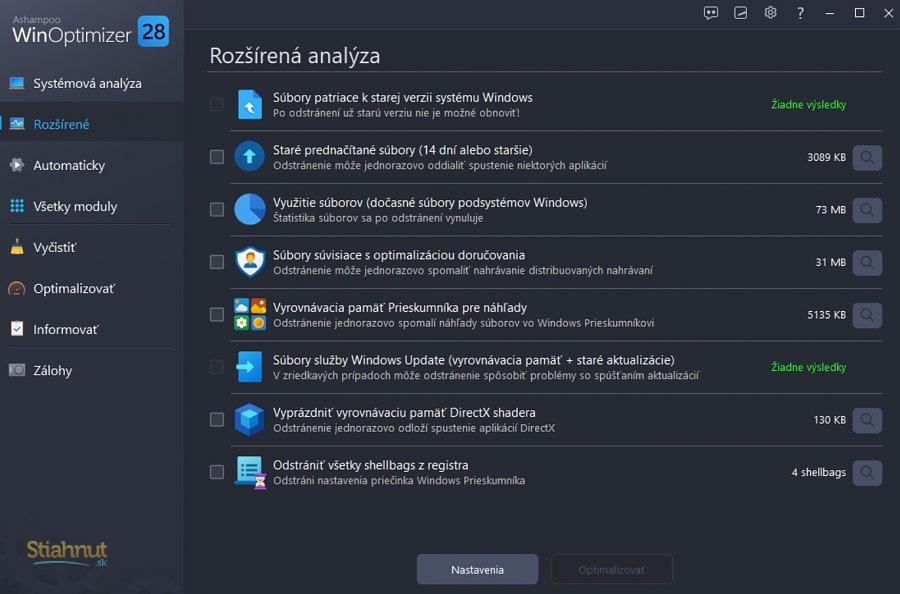Check the Windows Update files checkbox
Screen dimensions: 900x594
coord(217,367)
